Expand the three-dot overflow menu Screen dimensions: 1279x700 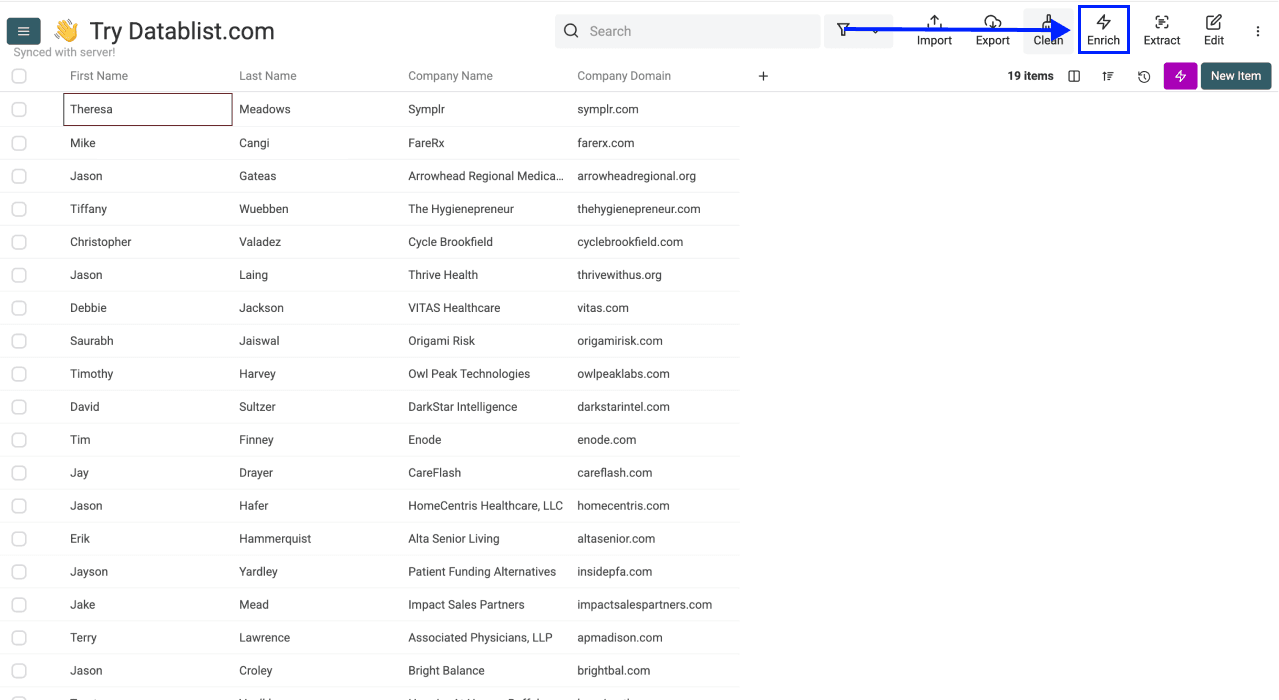[1257, 31]
